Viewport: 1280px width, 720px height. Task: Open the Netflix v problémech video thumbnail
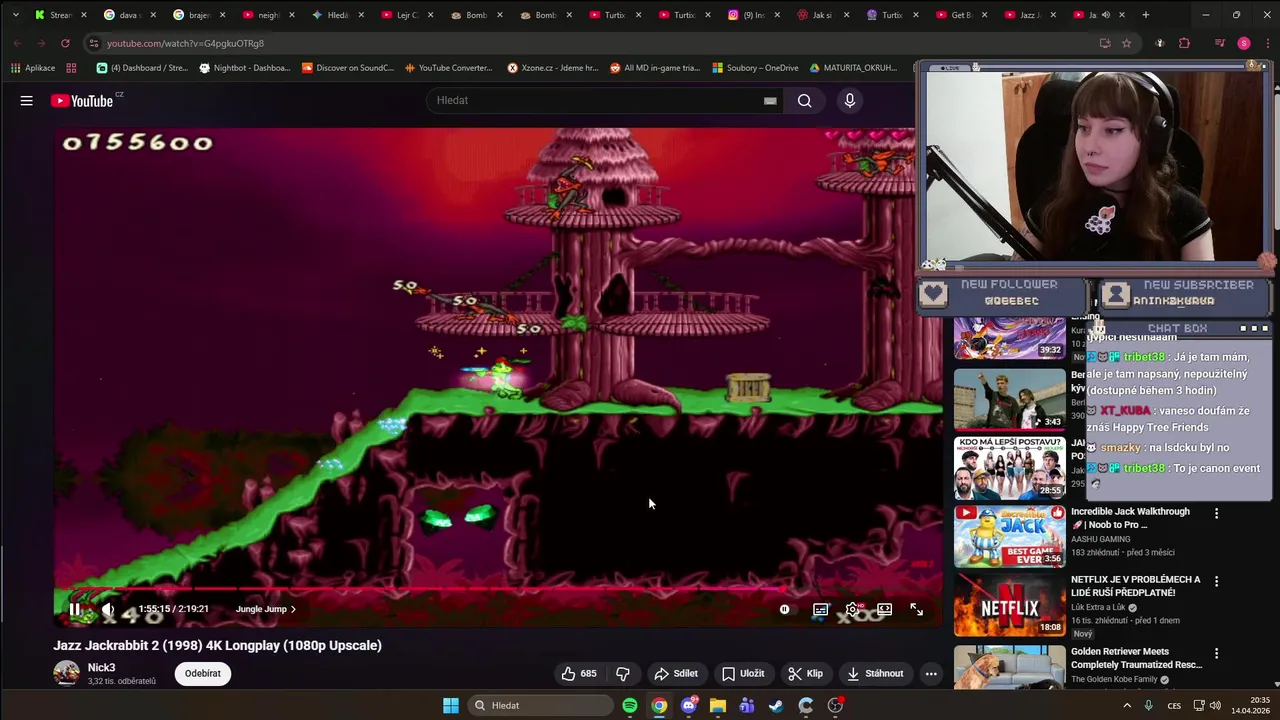point(1009,605)
